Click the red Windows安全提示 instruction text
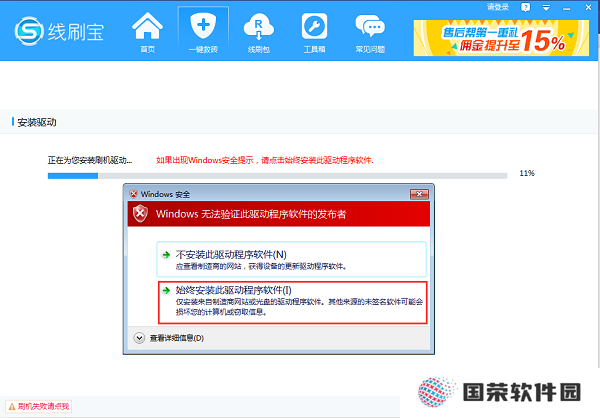The width and height of the screenshot is (600, 418). tap(265, 160)
